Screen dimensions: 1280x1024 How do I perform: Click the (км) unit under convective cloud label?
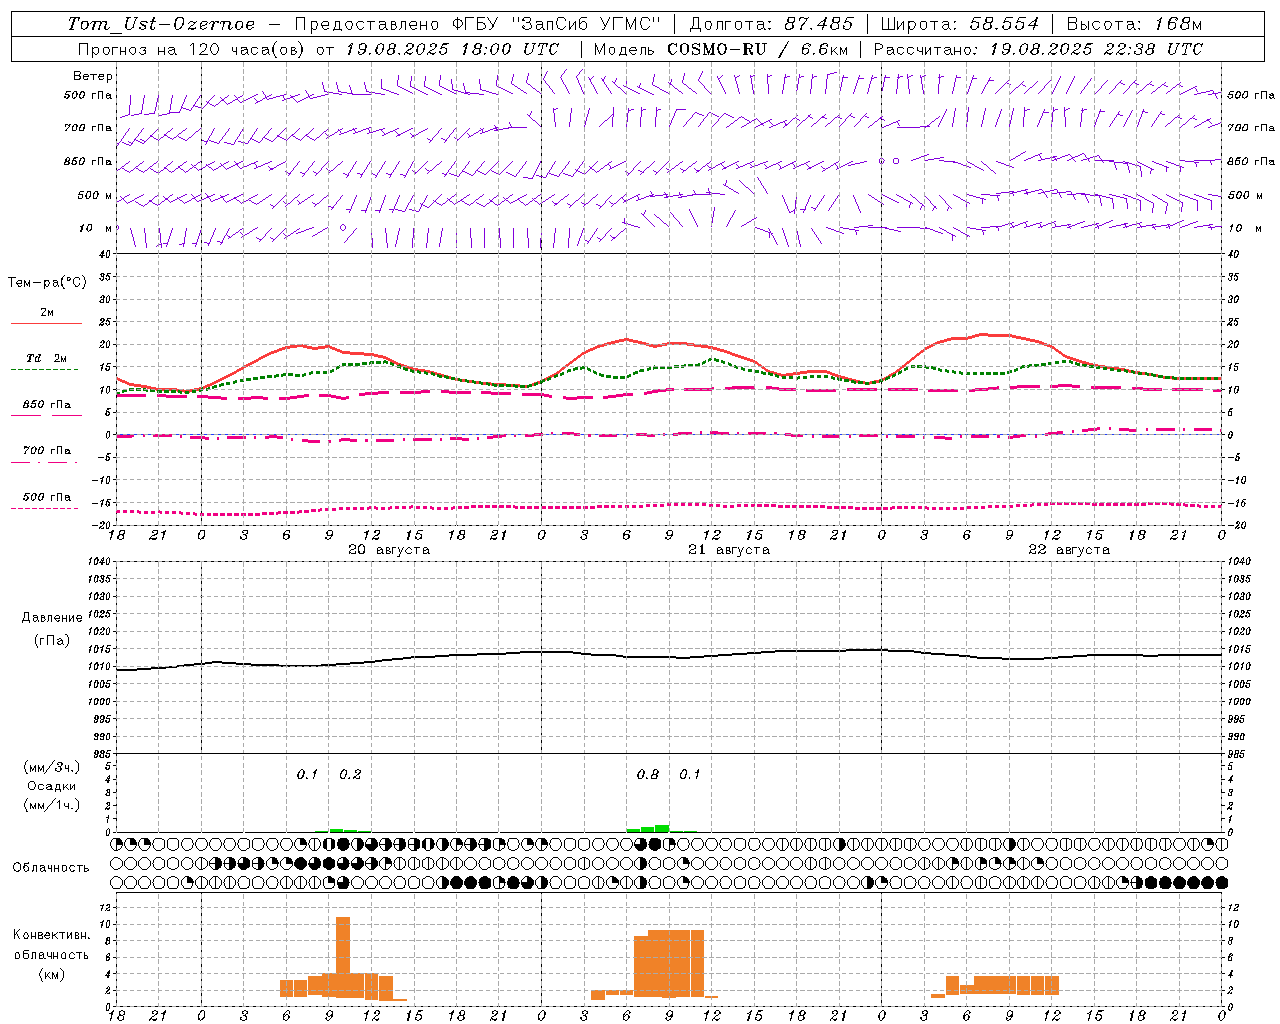[x=52, y=975]
